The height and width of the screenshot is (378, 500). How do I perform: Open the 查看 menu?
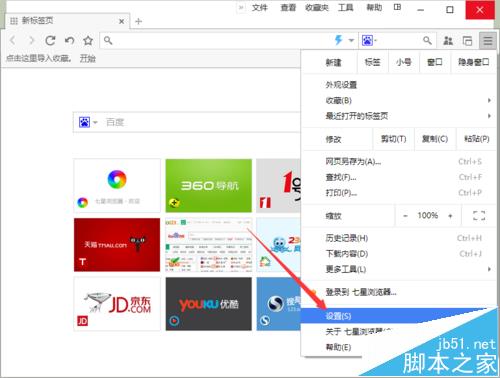point(288,8)
